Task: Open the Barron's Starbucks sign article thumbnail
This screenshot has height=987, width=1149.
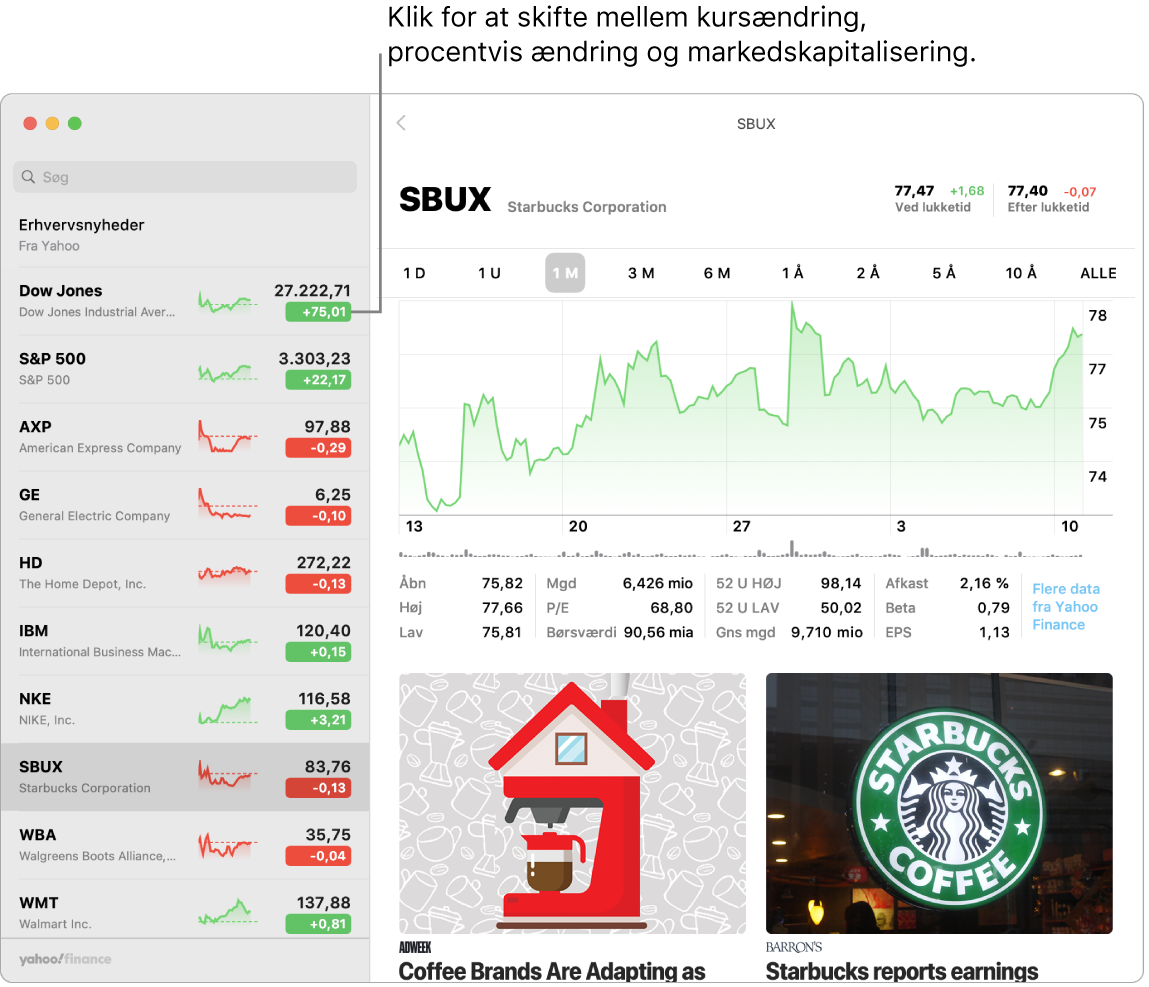Action: pyautogui.click(x=939, y=803)
